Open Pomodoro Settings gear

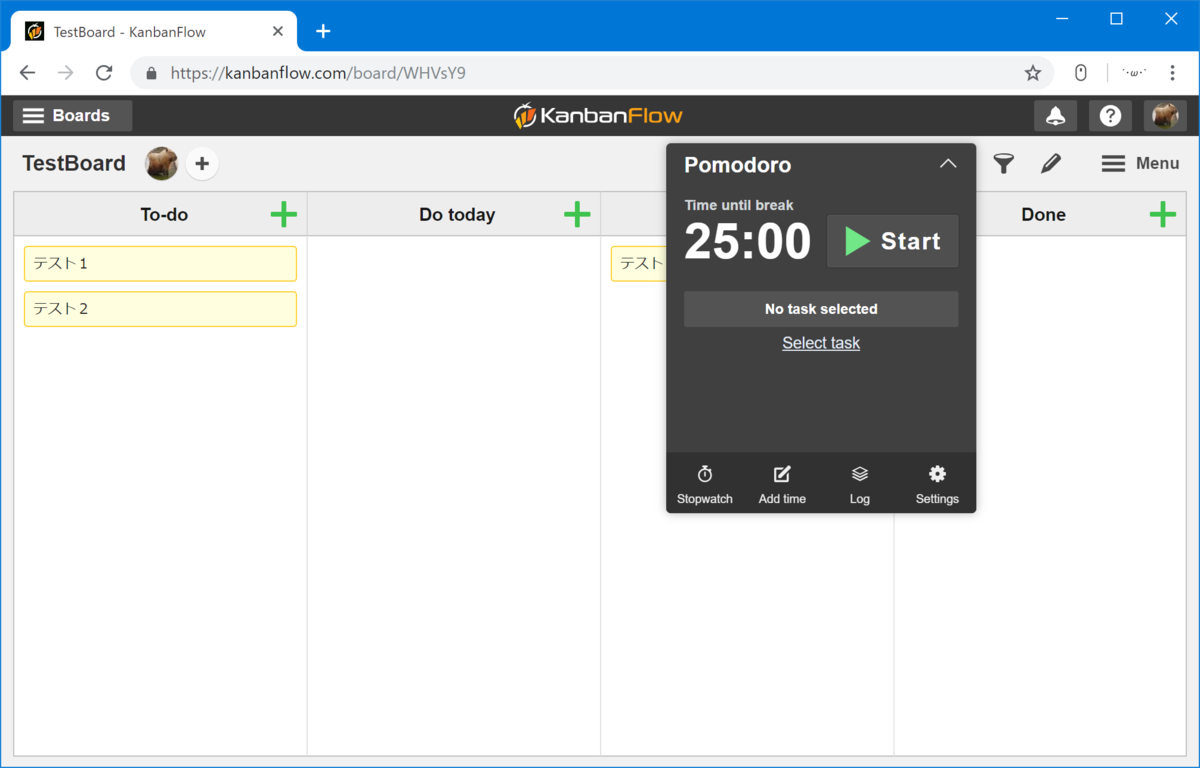pos(937,484)
